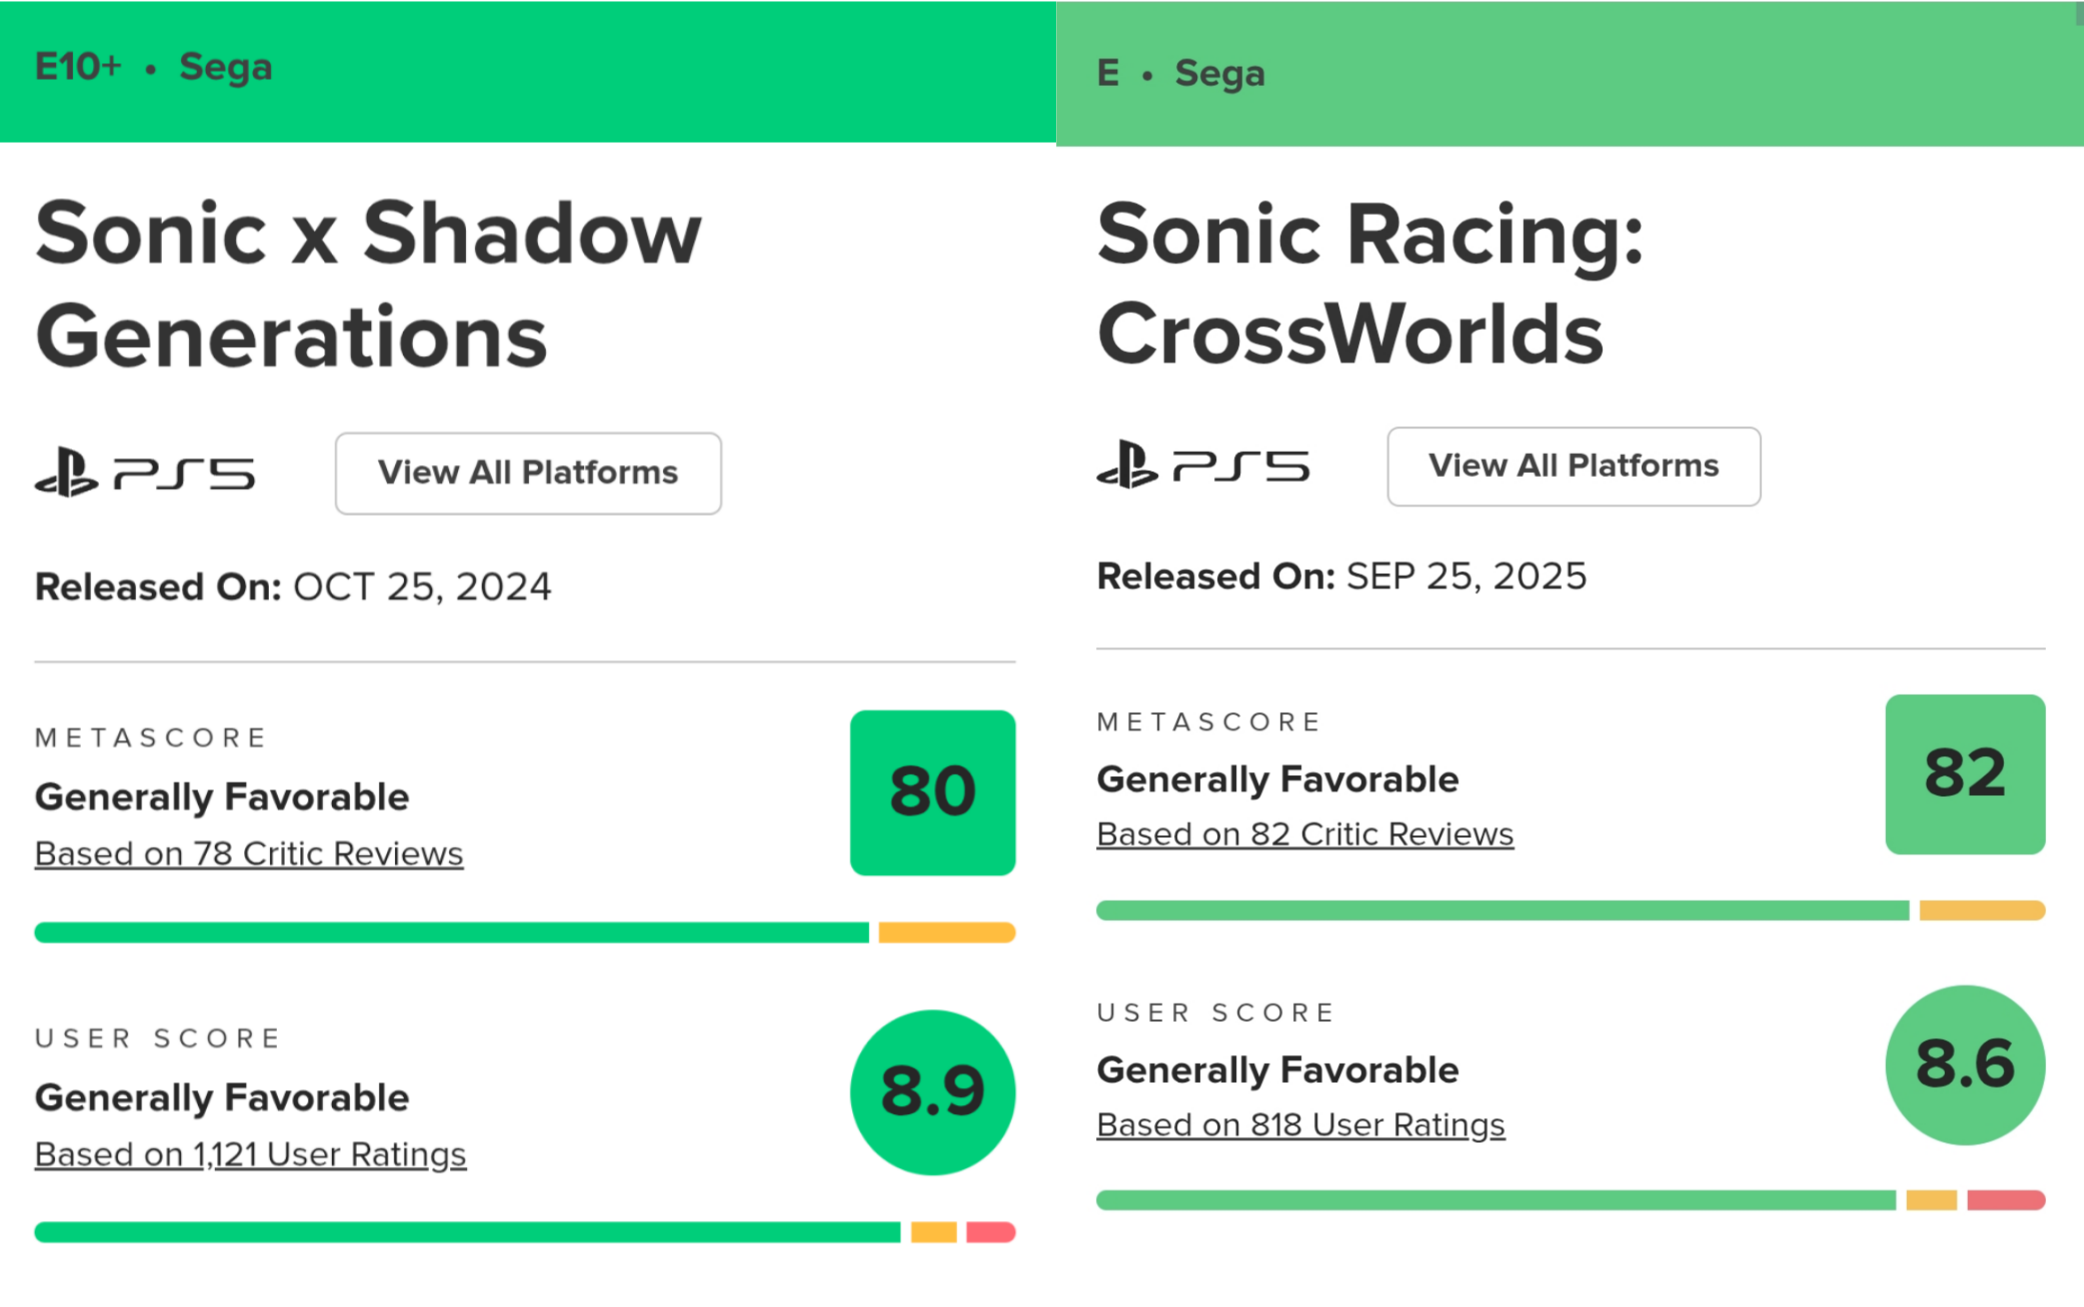Click the green 80 Metascore badge
Viewport: 2084px width, 1307px height.
[x=932, y=792]
